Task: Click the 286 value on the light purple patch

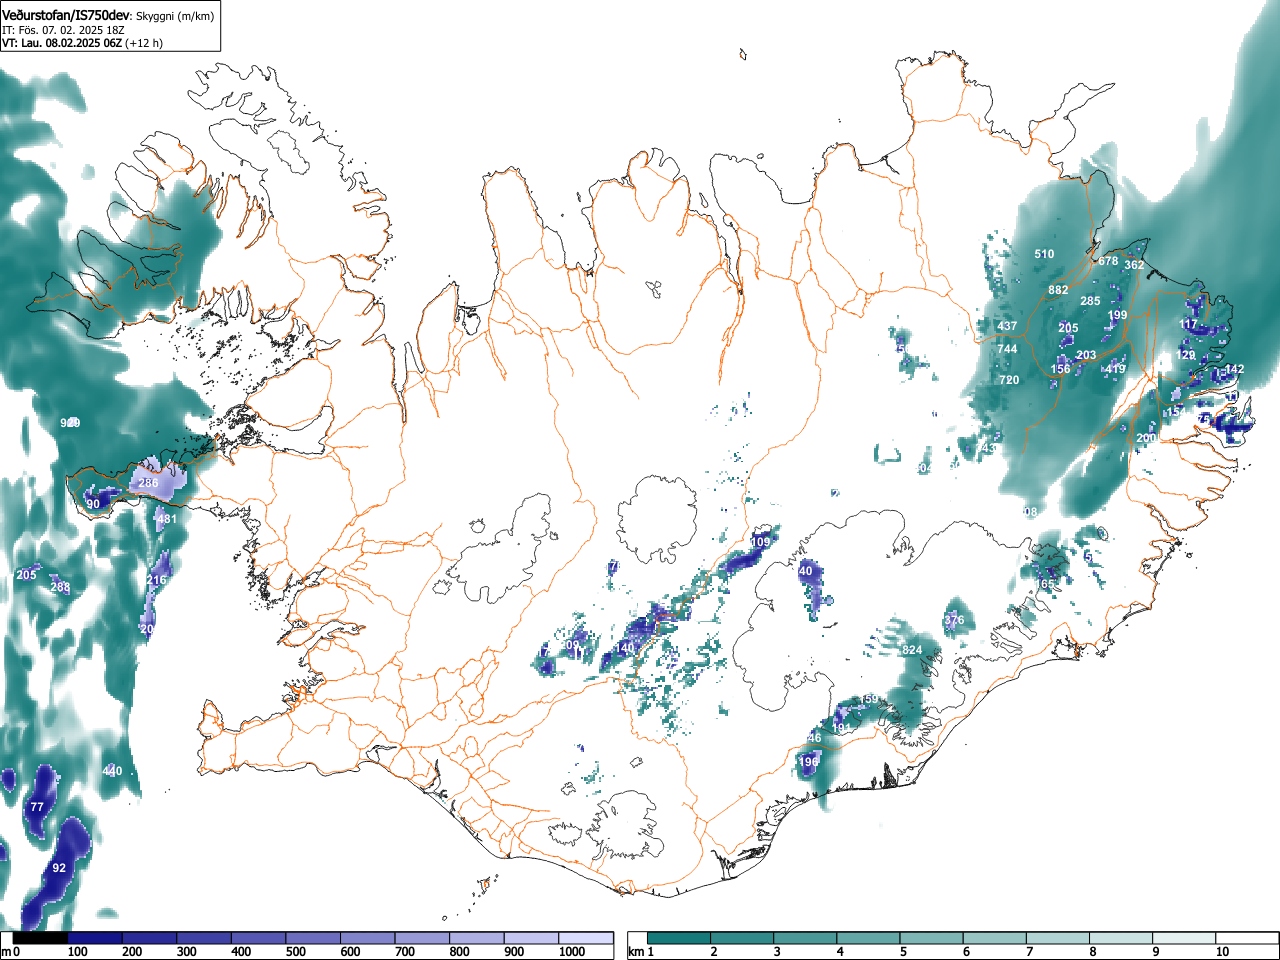Action: [x=148, y=483]
